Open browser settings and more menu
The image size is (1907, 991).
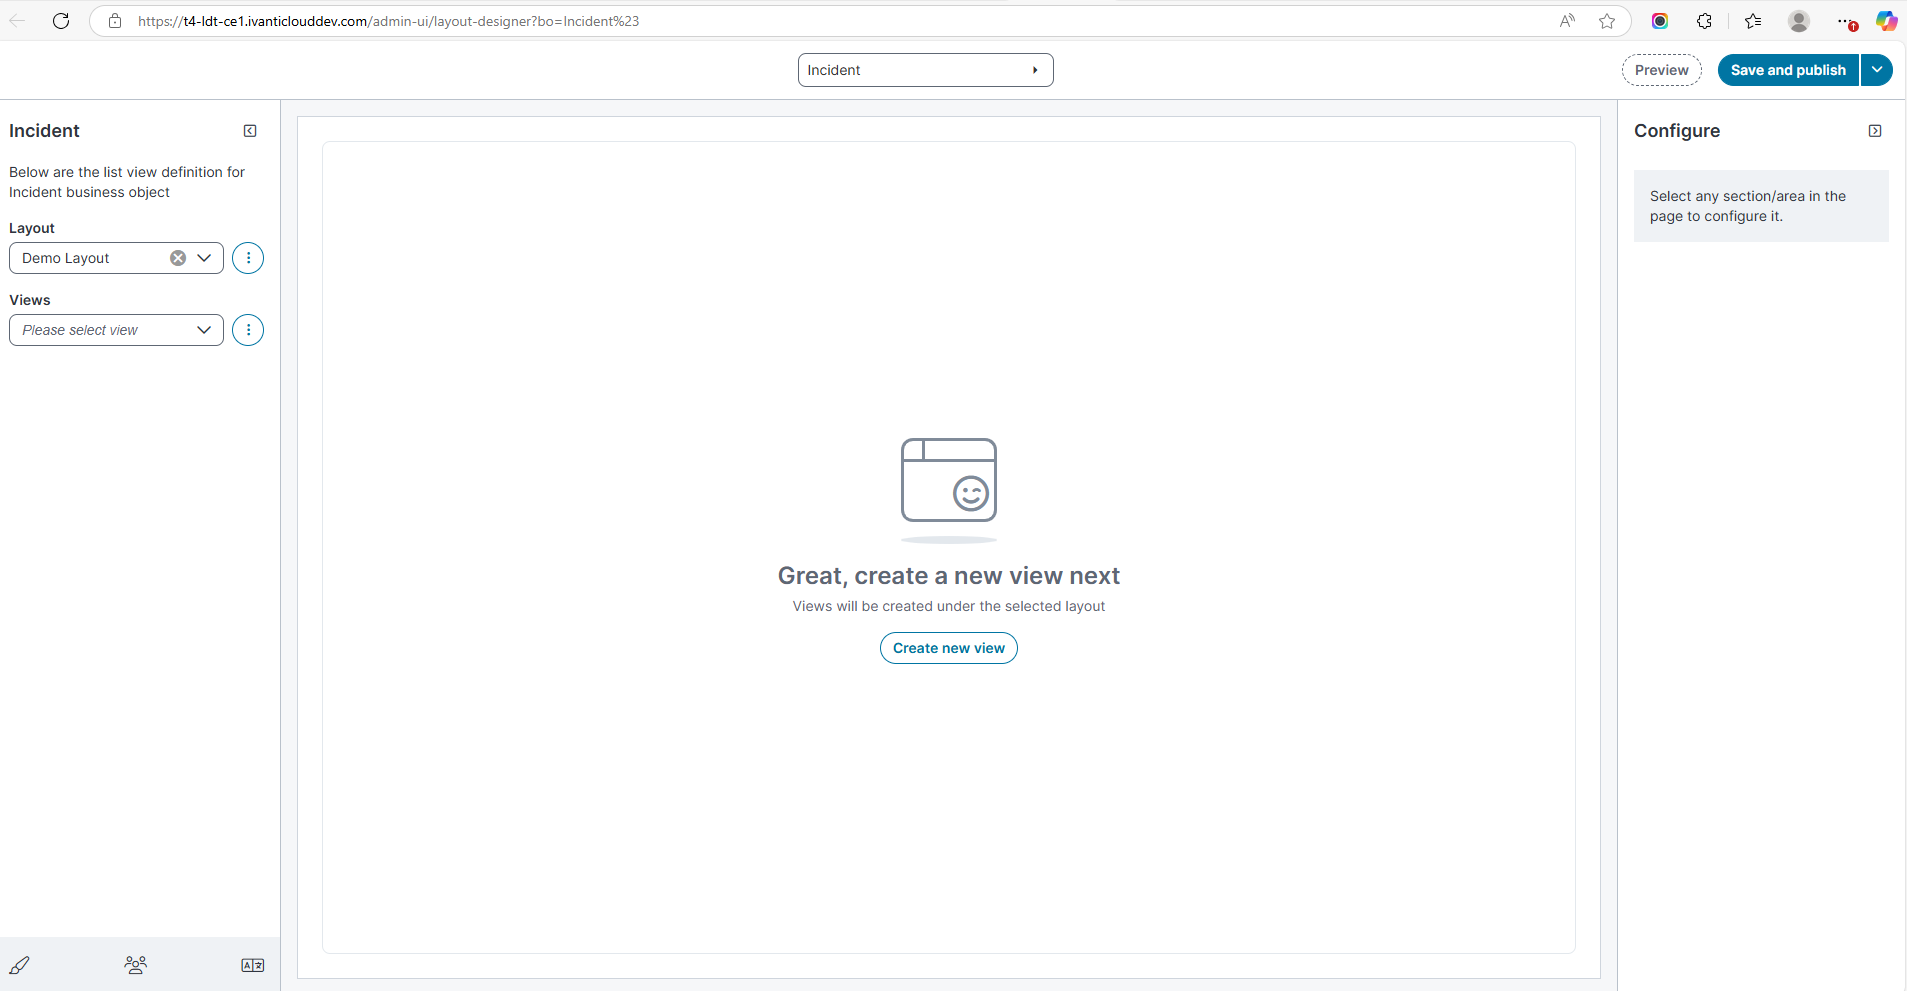tap(1845, 21)
